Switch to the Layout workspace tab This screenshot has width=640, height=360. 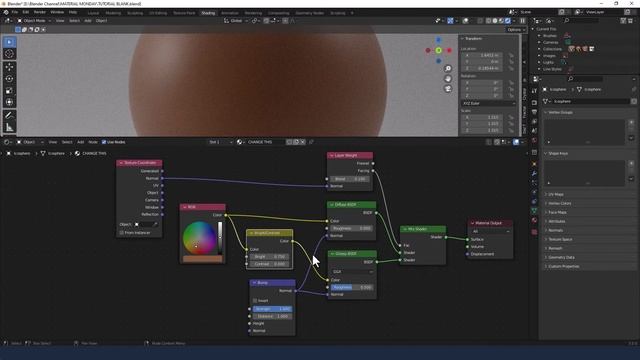93,13
